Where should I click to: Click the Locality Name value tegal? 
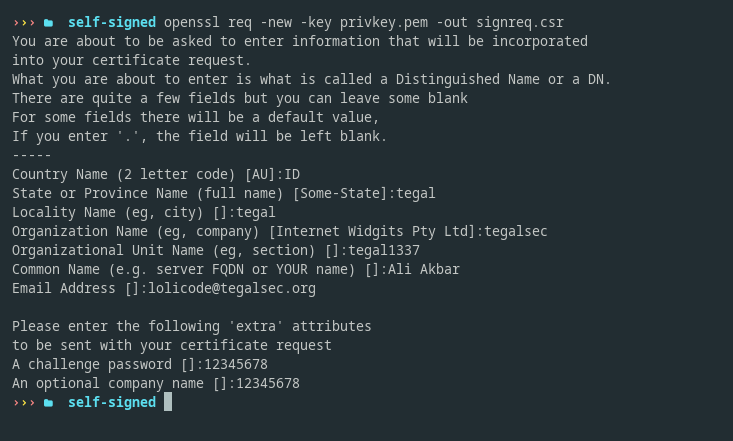tap(256, 212)
